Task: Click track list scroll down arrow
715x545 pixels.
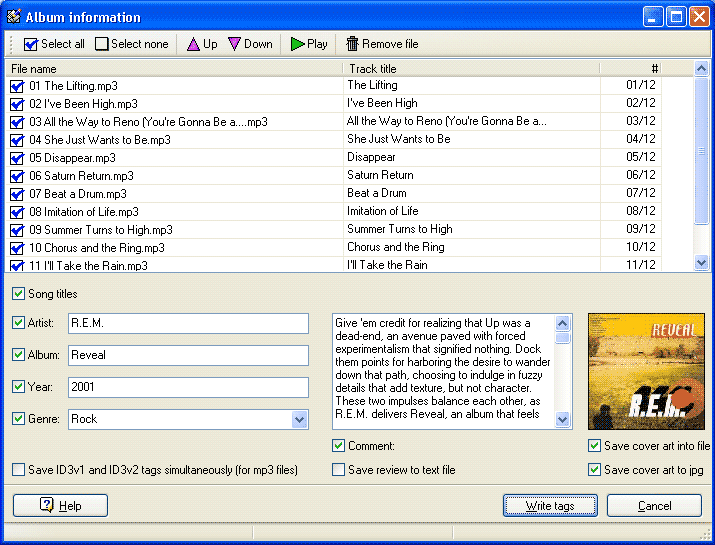Action: click(701, 263)
